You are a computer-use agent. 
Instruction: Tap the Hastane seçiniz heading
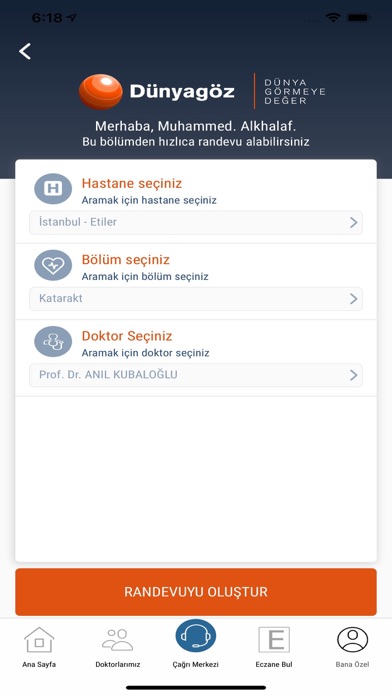[x=132, y=183]
